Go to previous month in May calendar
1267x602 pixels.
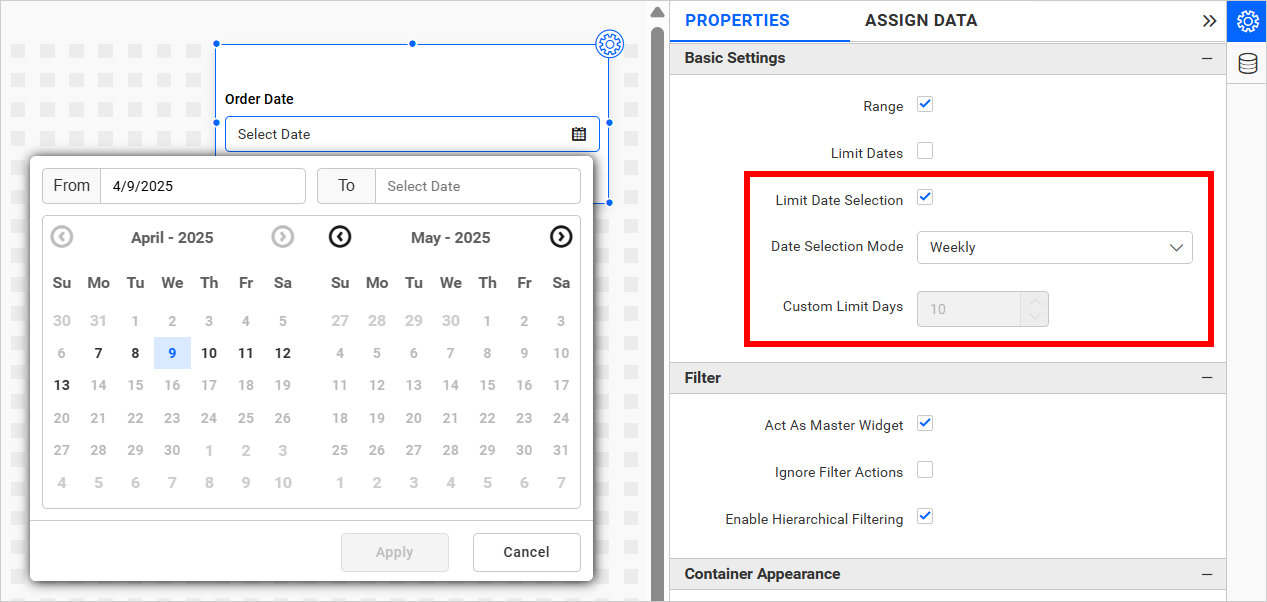point(340,237)
